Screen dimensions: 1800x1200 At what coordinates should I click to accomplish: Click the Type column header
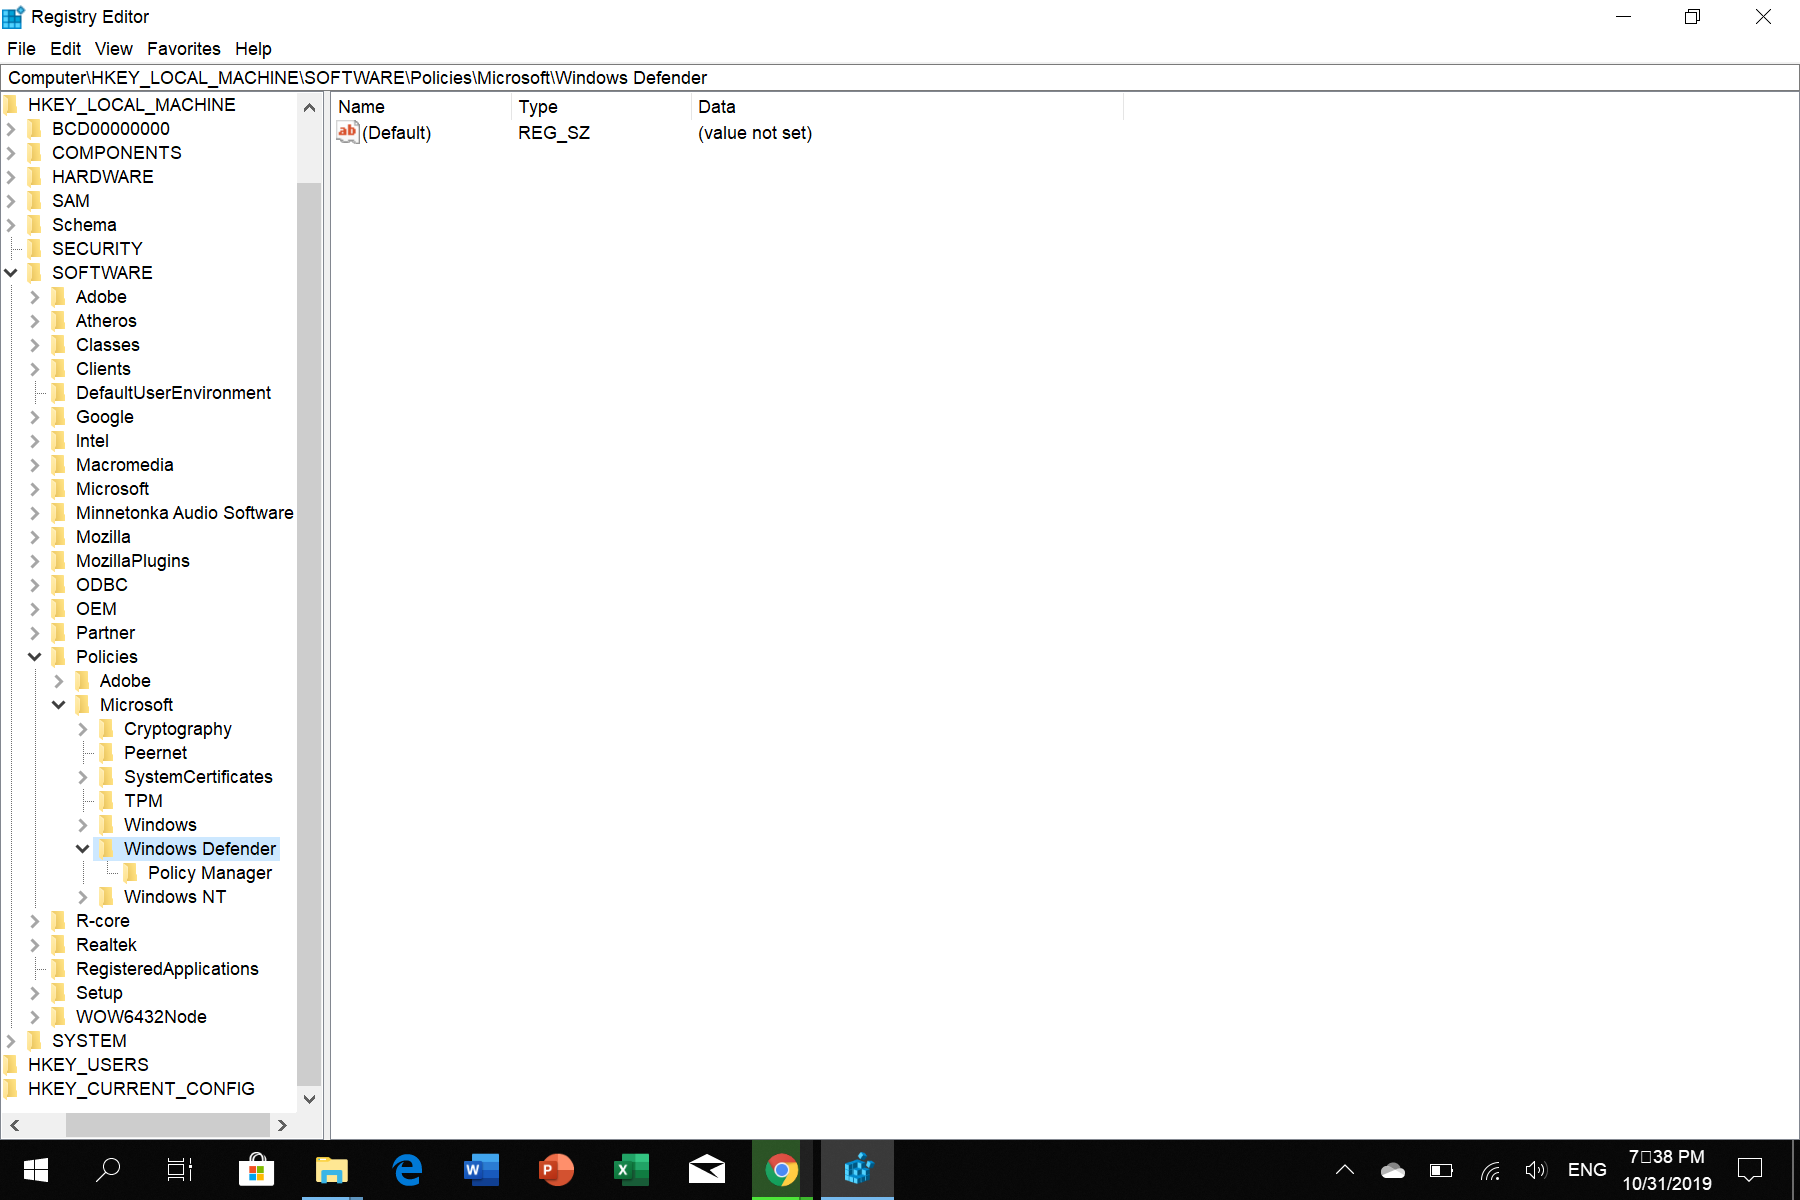tap(602, 107)
